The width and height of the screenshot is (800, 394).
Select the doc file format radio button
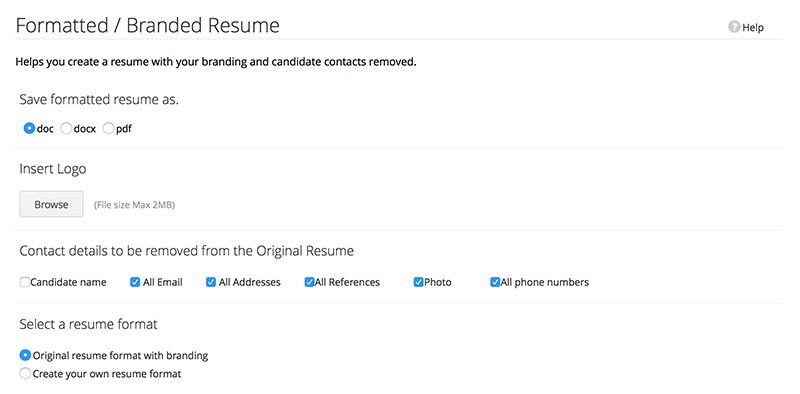tap(29, 129)
